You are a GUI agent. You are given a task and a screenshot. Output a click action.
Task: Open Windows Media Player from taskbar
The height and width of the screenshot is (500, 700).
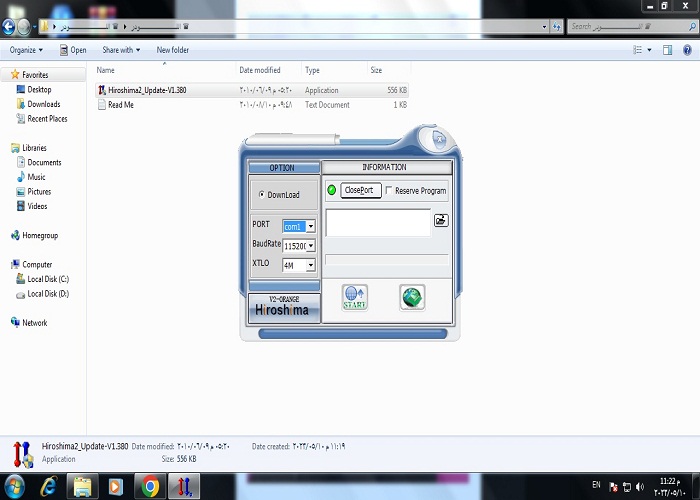115,487
